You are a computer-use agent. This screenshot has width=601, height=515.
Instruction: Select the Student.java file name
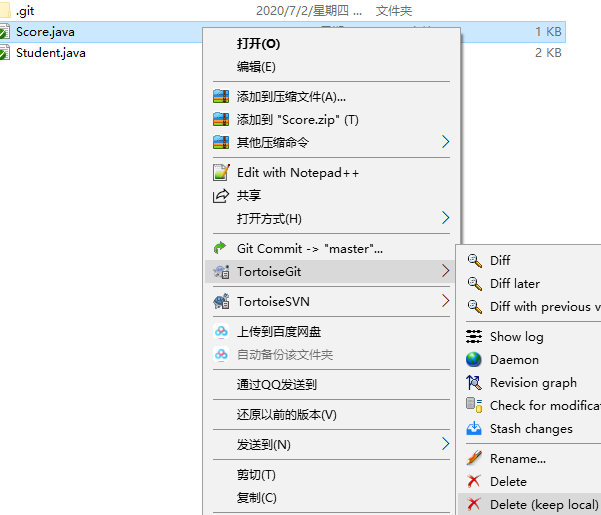pyautogui.click(x=51, y=52)
